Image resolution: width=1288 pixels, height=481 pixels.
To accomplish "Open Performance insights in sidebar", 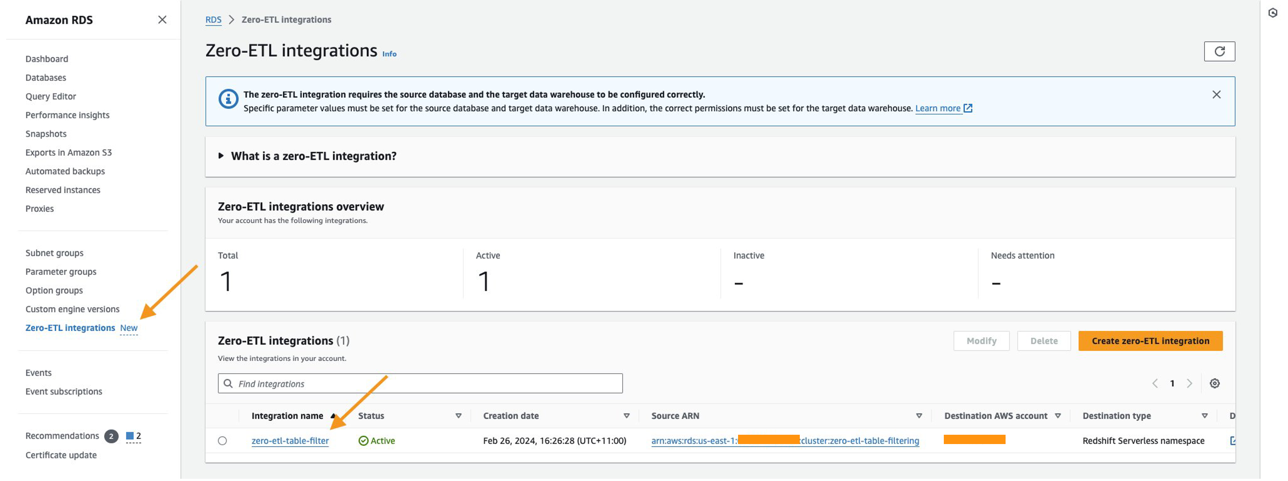I will 67,115.
